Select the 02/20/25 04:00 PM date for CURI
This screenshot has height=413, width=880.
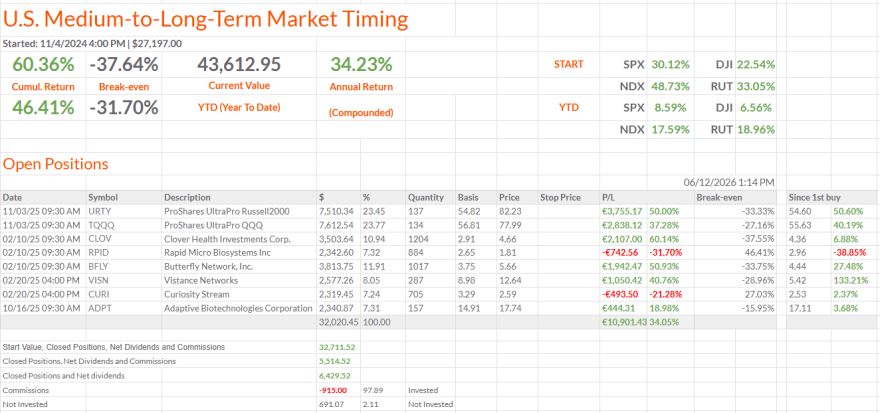40,294
